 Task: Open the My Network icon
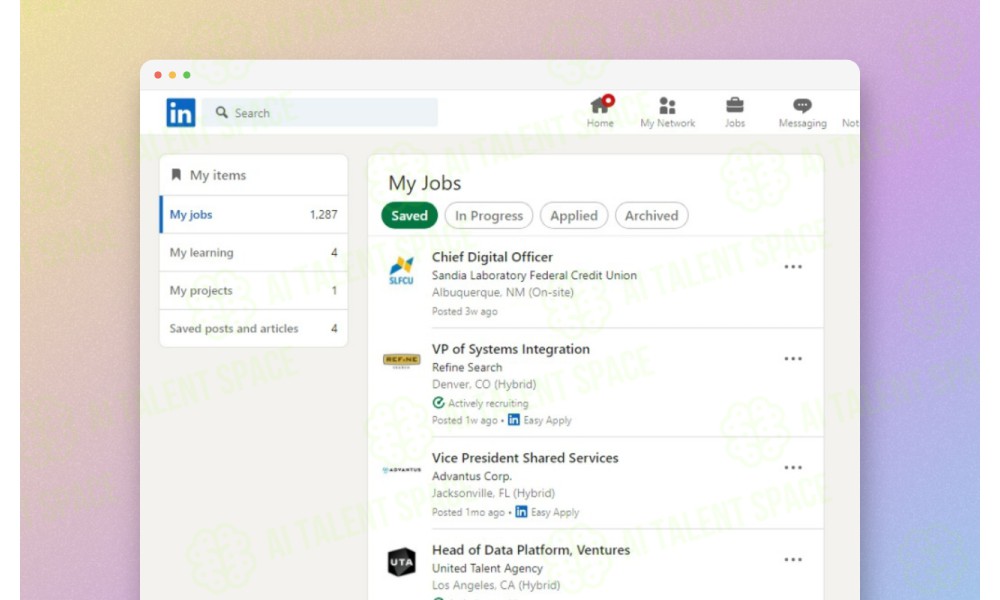[667, 105]
